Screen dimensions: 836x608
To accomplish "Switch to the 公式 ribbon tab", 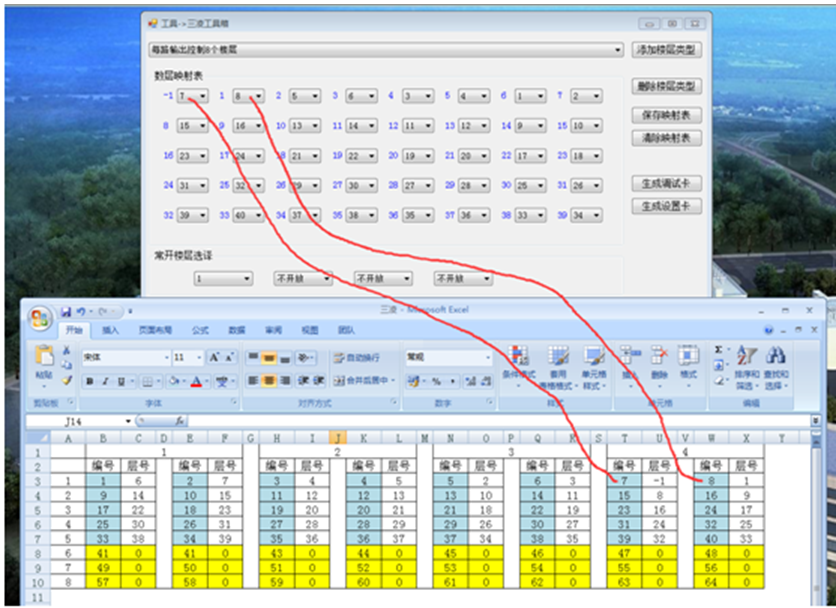I will pyautogui.click(x=200, y=331).
